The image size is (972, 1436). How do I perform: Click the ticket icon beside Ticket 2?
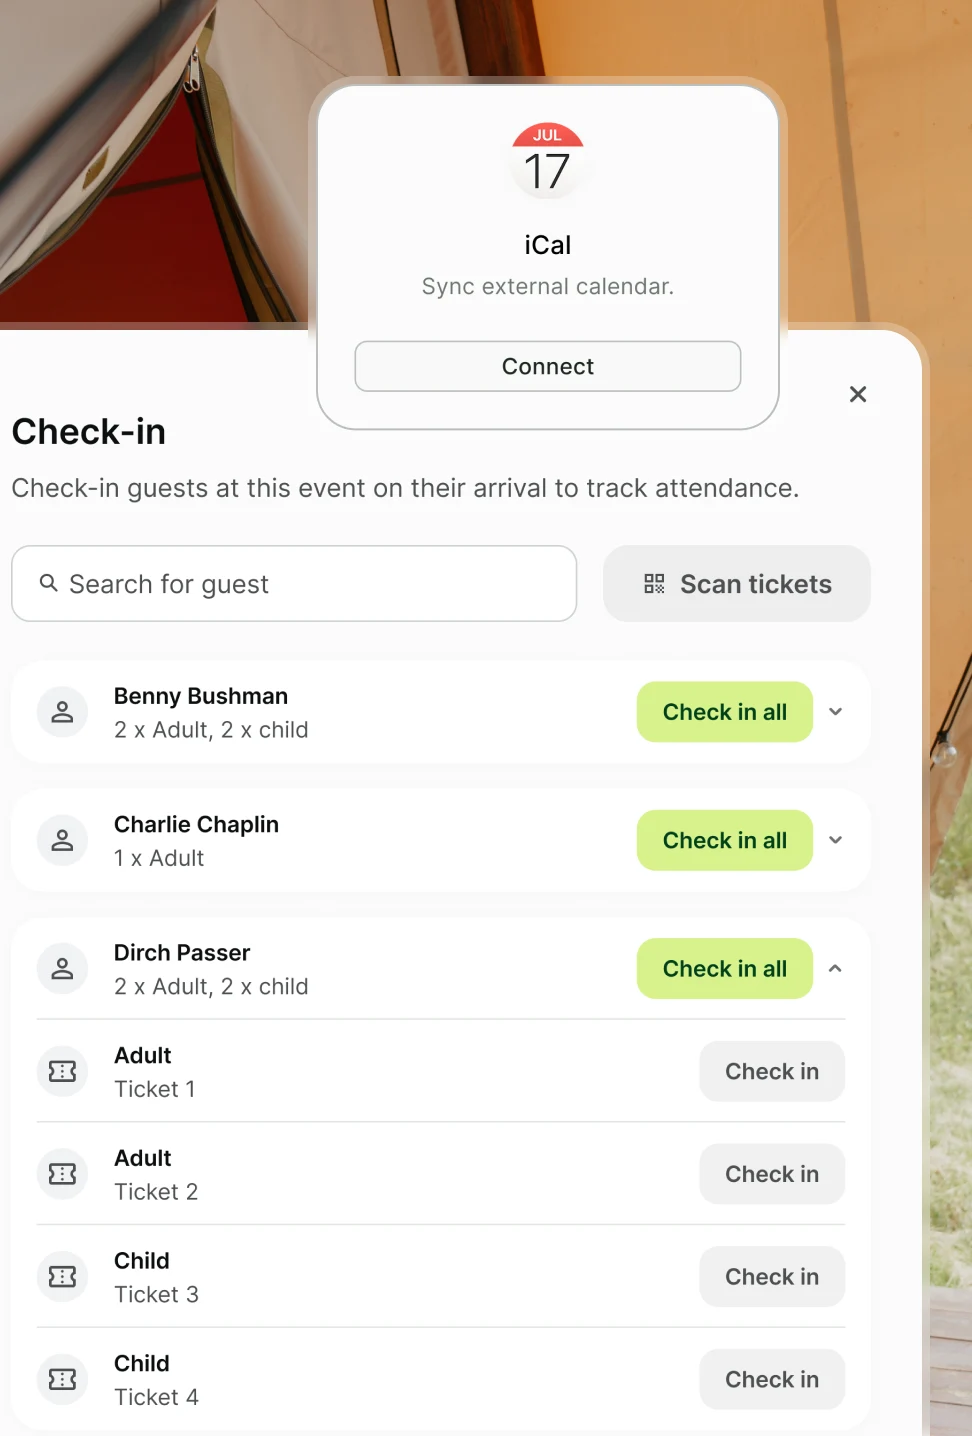tap(62, 1174)
